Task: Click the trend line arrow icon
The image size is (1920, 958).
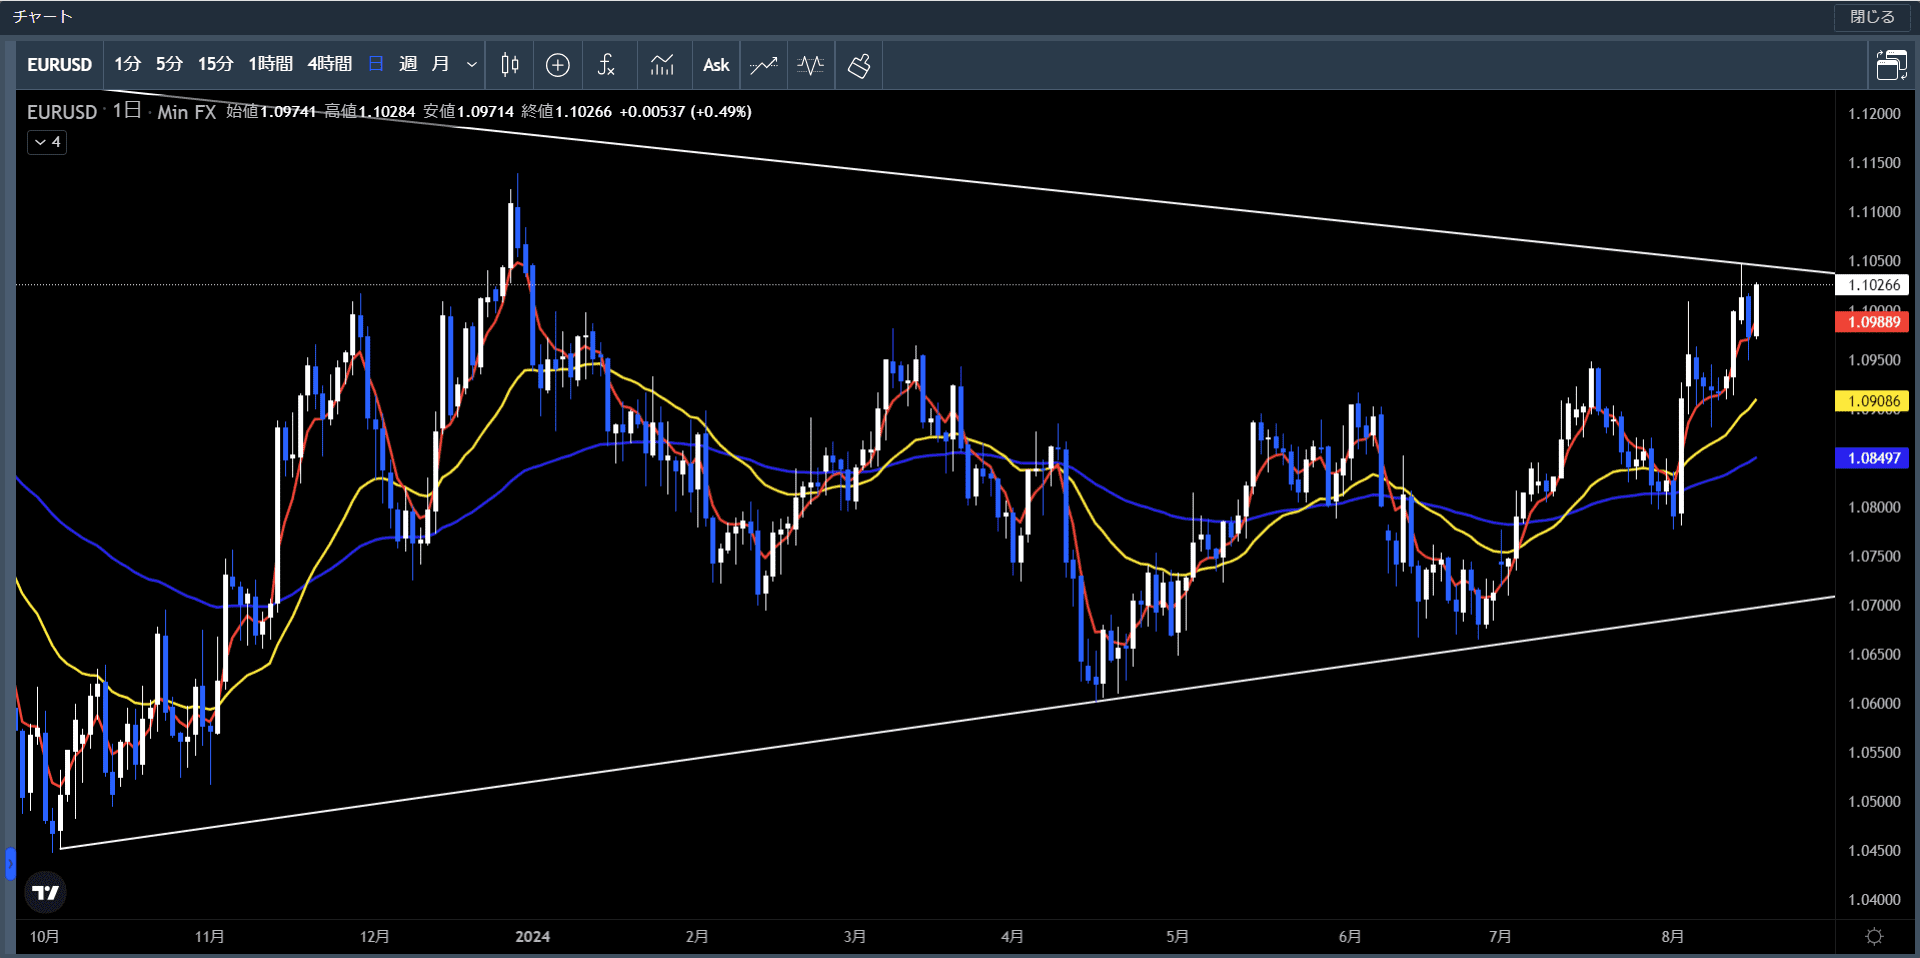Action: tap(764, 65)
